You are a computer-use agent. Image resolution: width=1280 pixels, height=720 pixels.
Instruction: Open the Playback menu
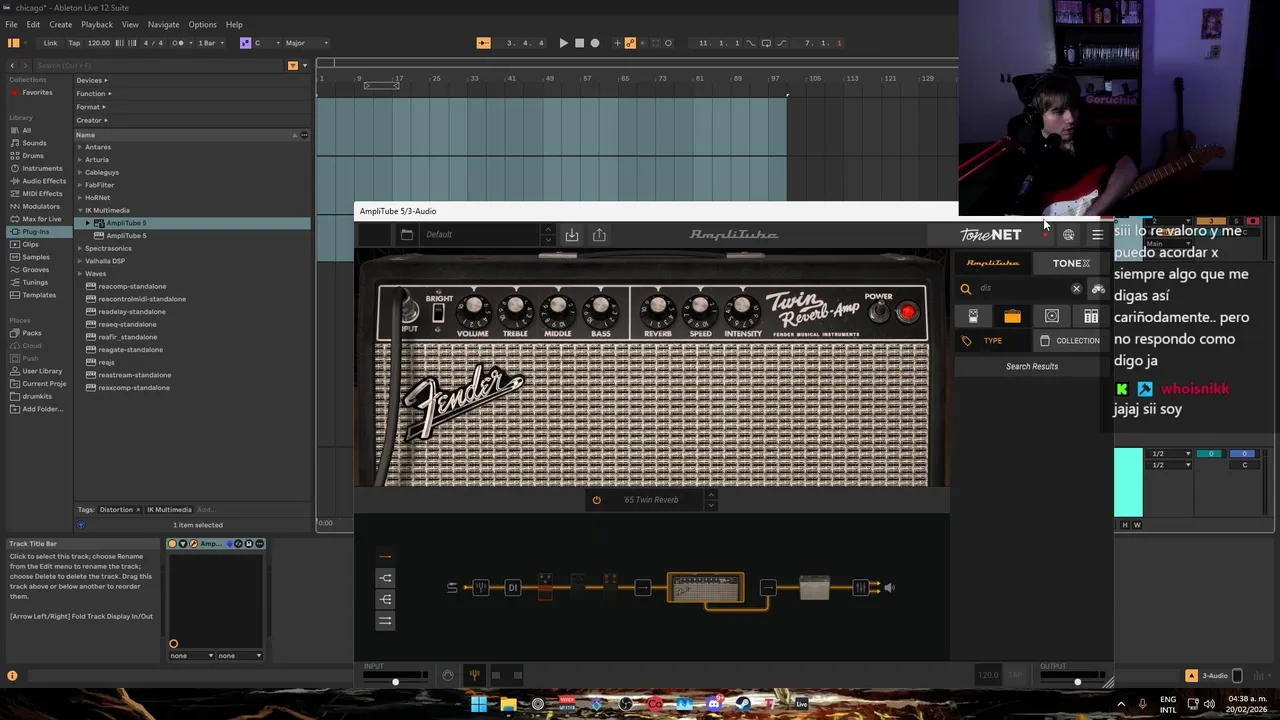[97, 25]
